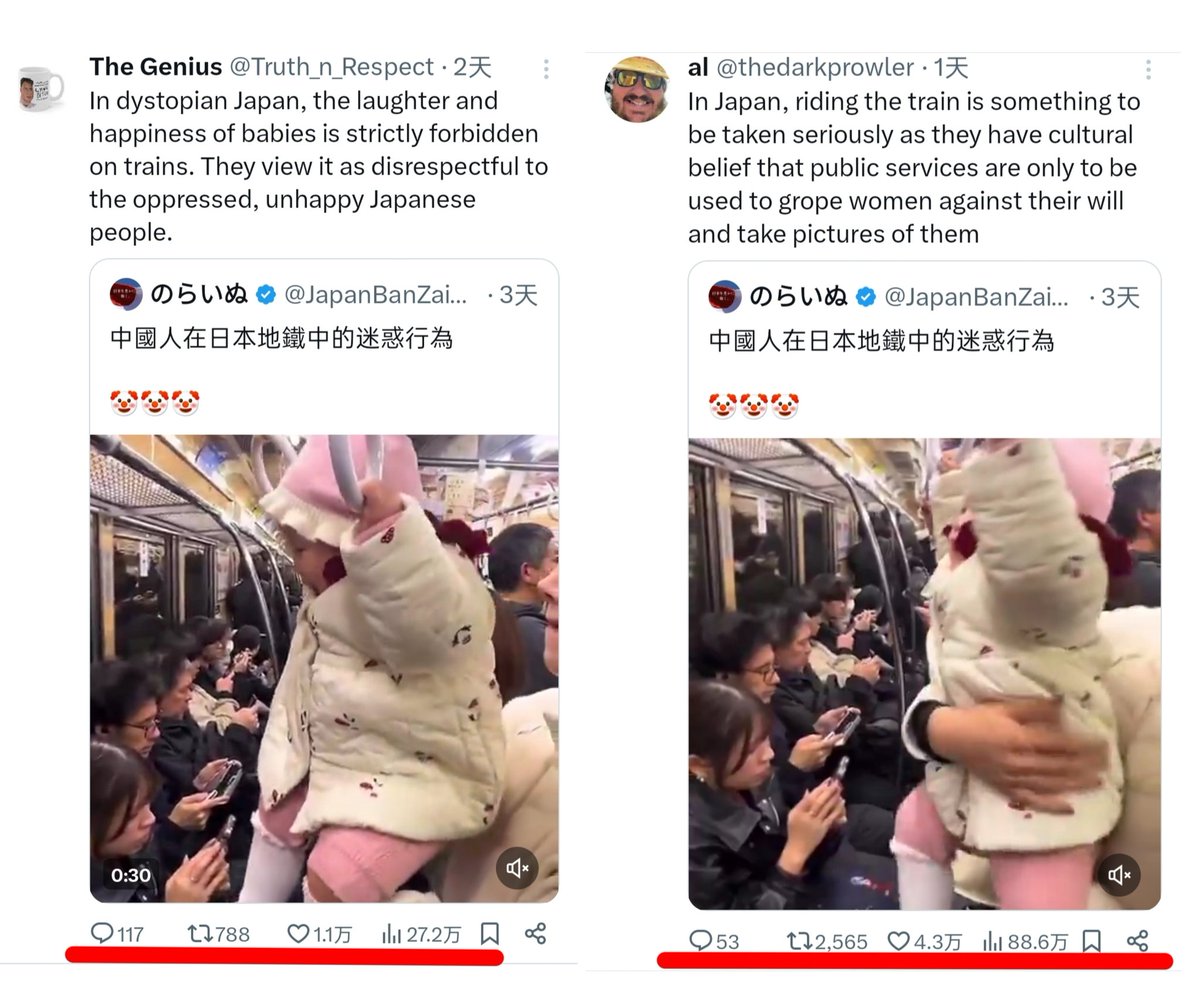1200x1008 pixels.
Task: View analytics showing 27.2万 views
Action: pos(421,934)
